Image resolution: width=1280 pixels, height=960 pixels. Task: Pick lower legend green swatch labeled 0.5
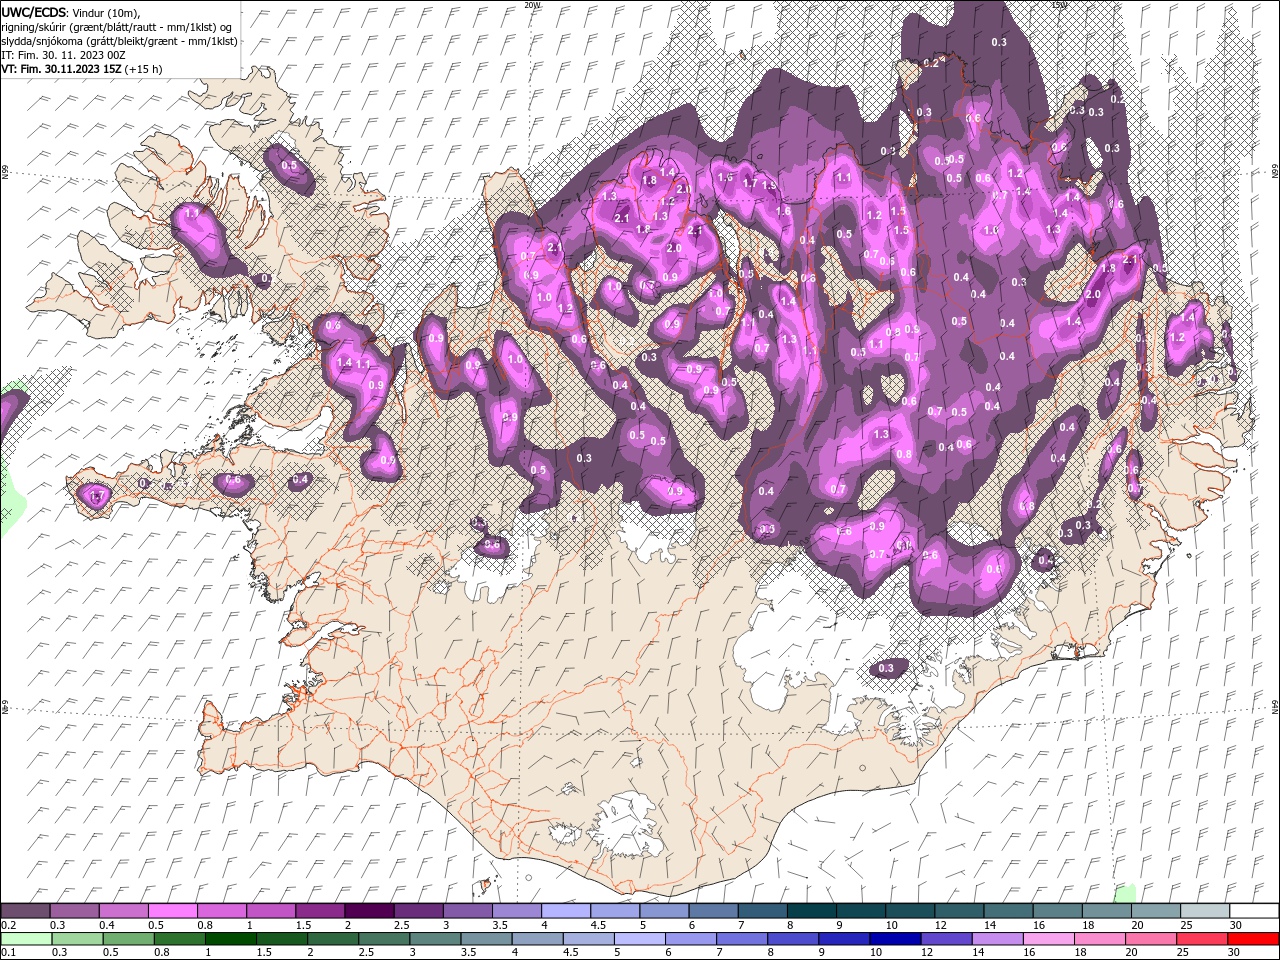click(128, 939)
